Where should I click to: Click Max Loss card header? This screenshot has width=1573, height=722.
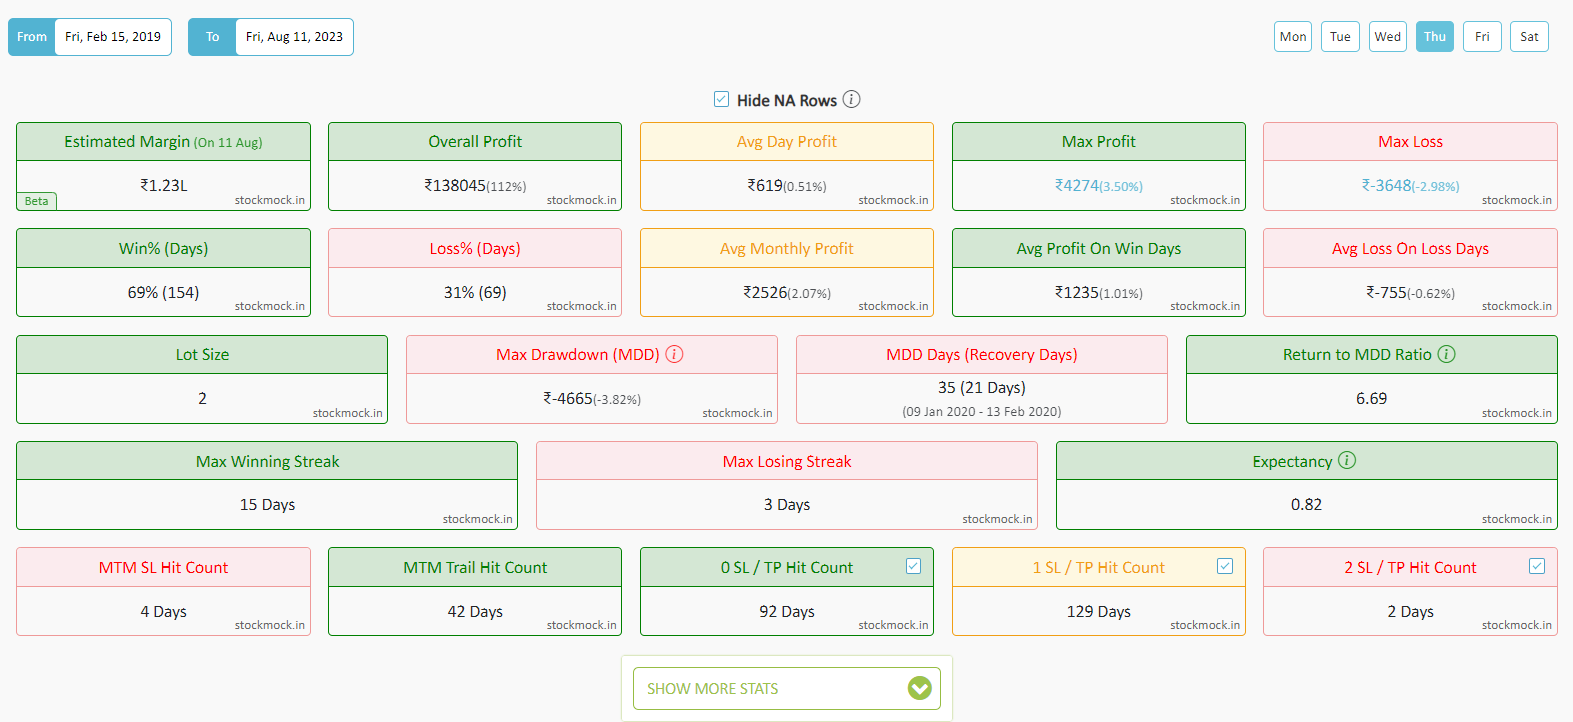point(1410,142)
